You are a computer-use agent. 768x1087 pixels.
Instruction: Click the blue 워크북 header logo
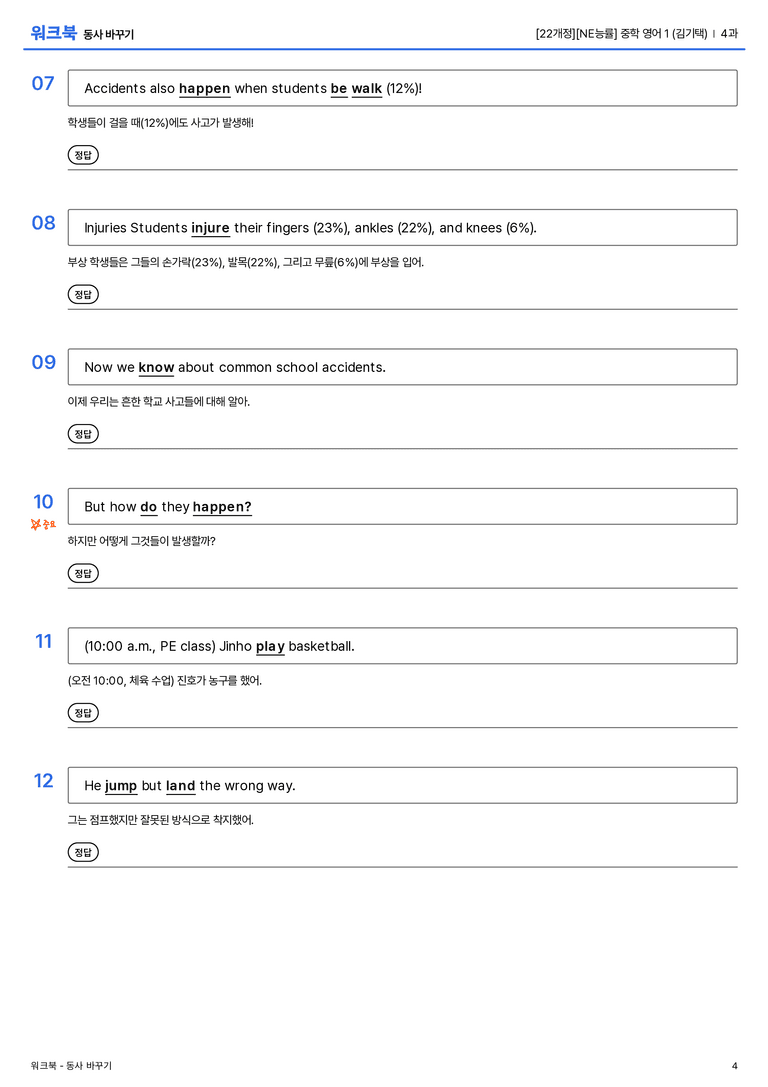coord(53,33)
